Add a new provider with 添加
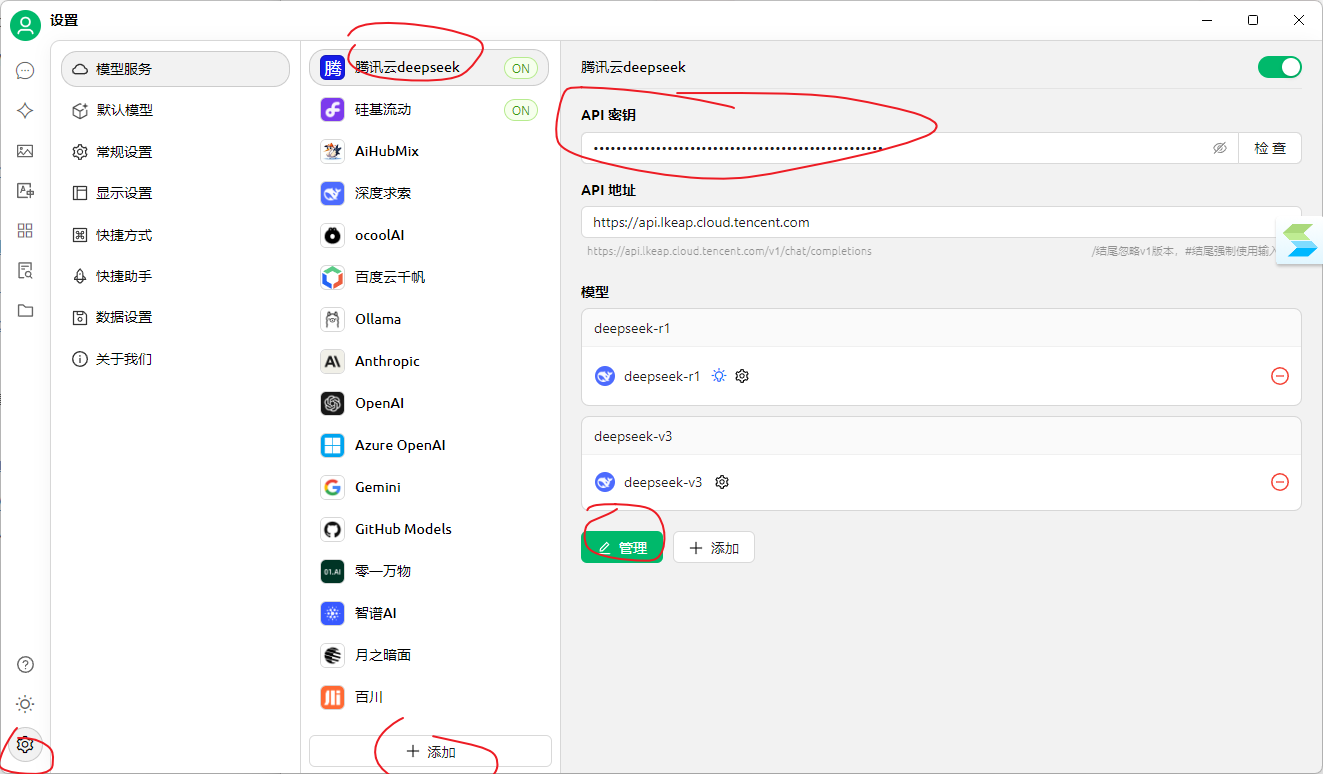Viewport: 1323px width, 774px height. pos(430,751)
